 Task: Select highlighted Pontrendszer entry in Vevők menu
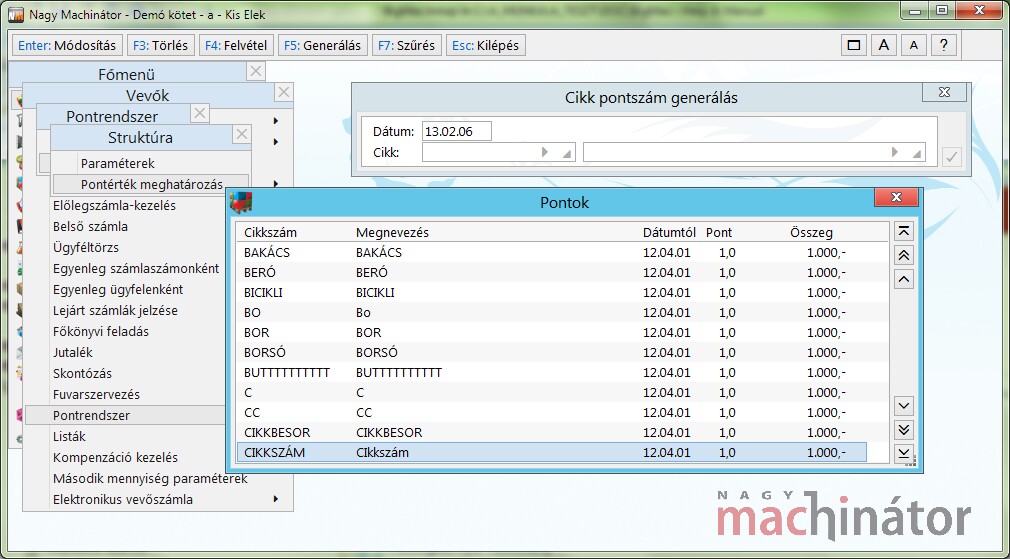tap(126, 415)
